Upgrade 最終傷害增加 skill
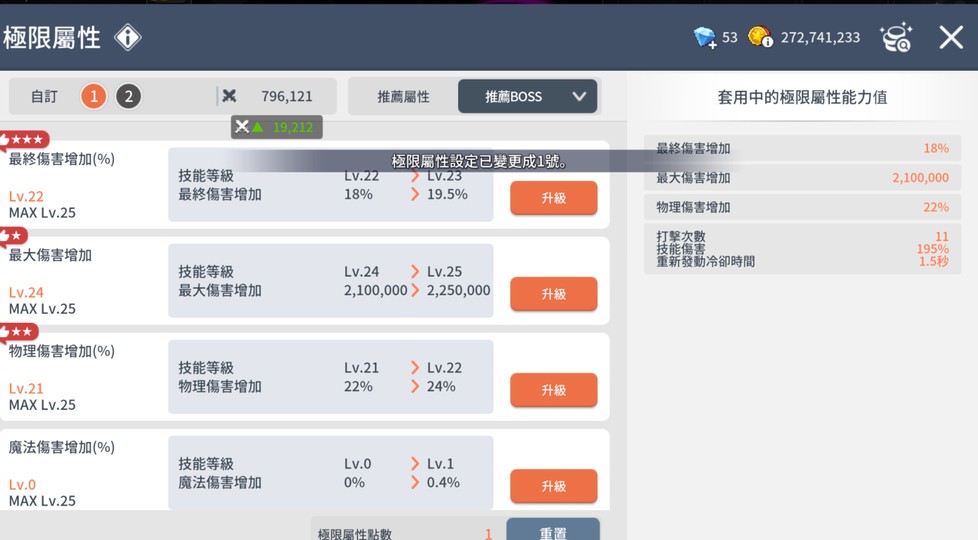 tap(554, 198)
